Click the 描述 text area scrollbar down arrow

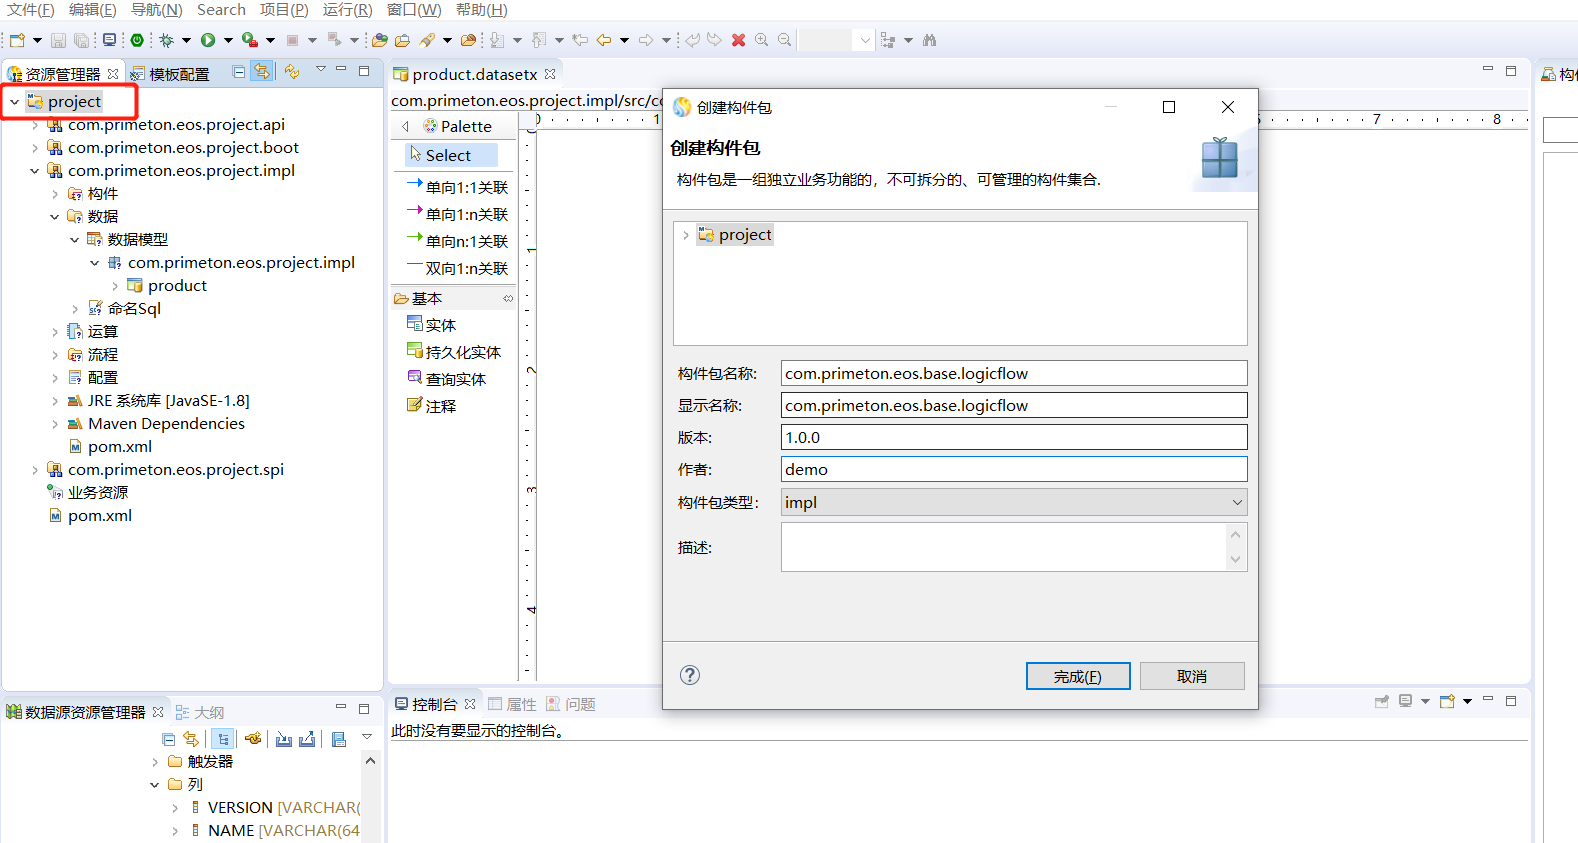pyautogui.click(x=1236, y=560)
